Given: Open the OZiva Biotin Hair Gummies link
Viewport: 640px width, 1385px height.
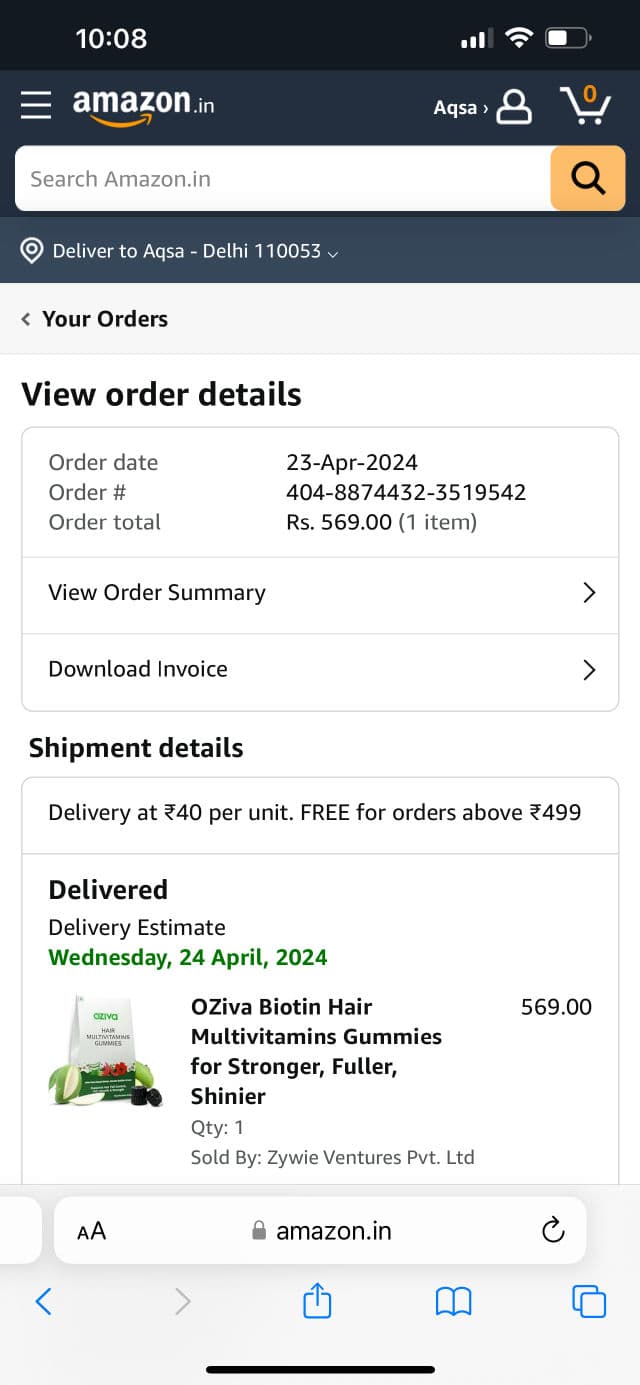Looking at the screenshot, I should [316, 1051].
